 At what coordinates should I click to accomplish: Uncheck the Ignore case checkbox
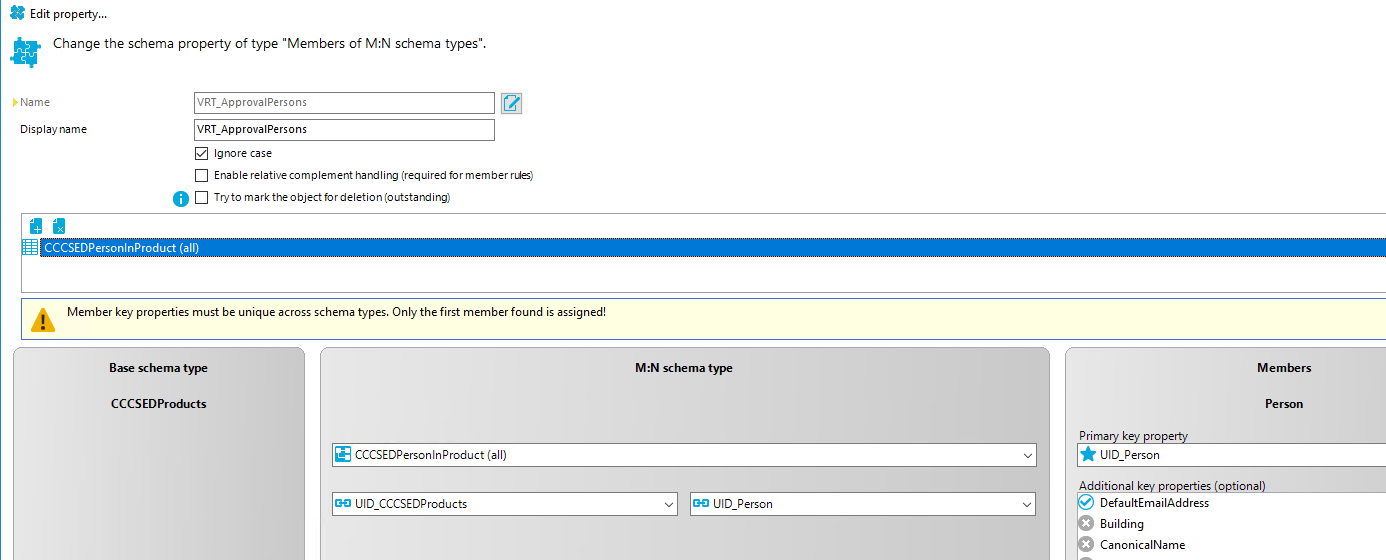[202, 154]
